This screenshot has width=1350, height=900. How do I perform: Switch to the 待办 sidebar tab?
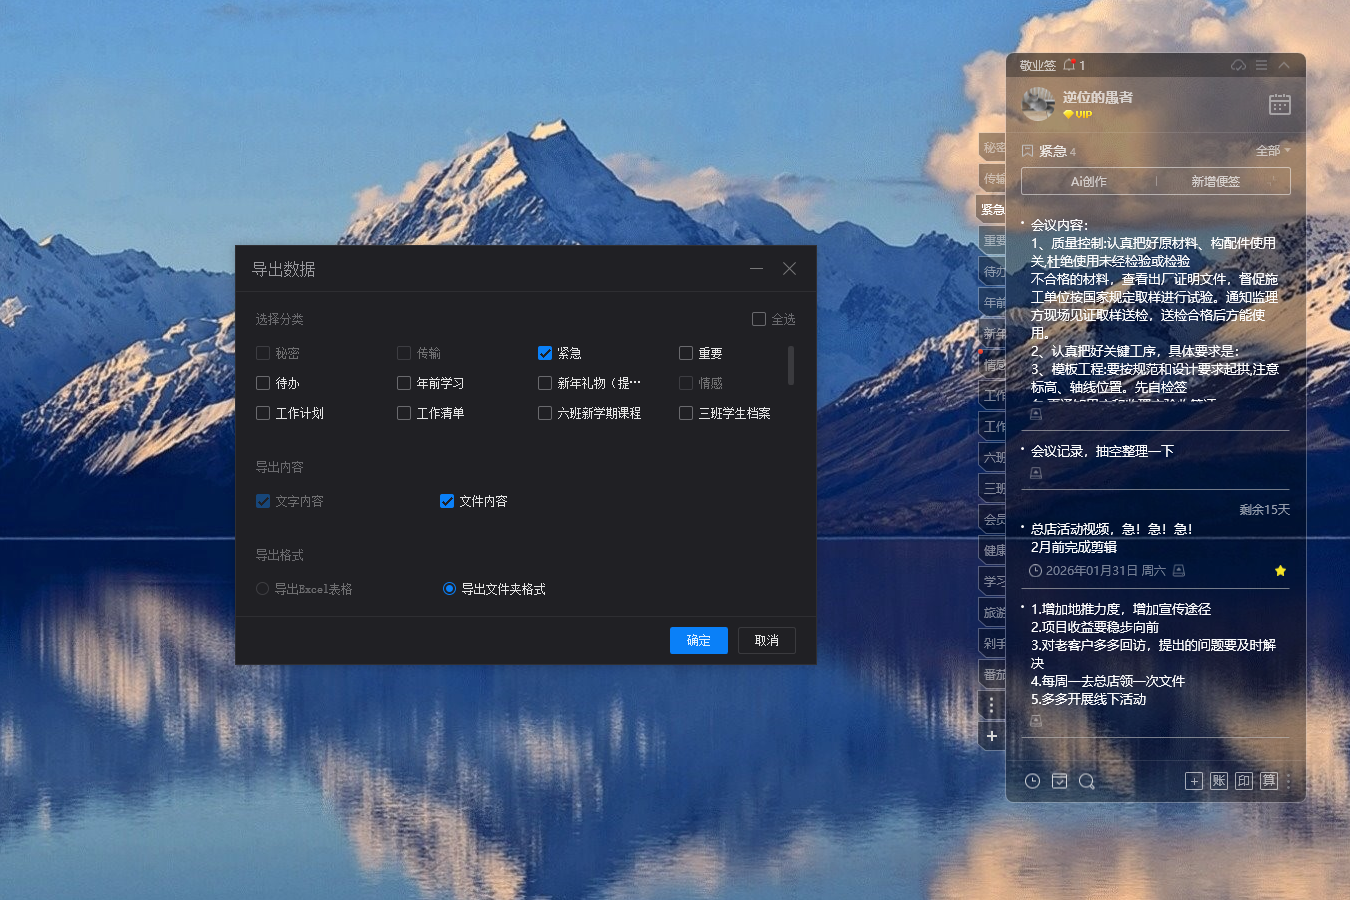click(x=991, y=271)
